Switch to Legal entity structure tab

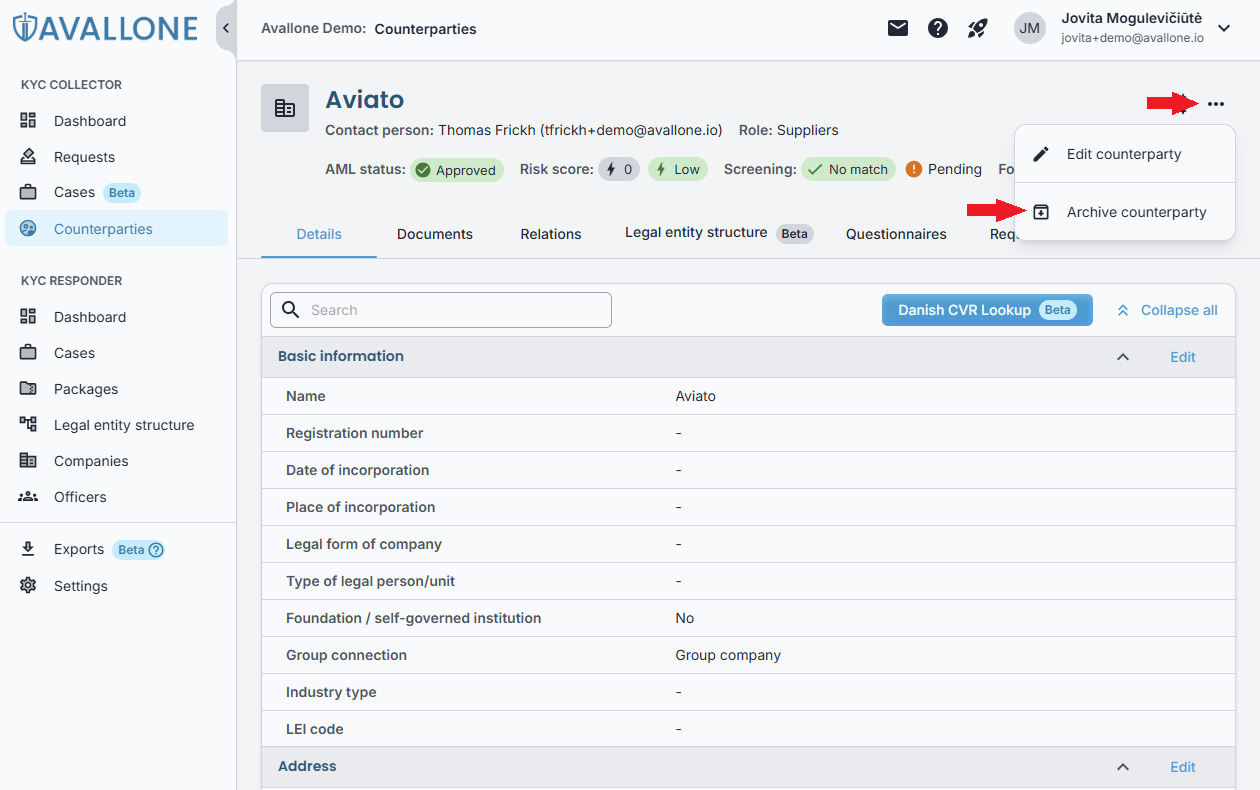tap(719, 233)
